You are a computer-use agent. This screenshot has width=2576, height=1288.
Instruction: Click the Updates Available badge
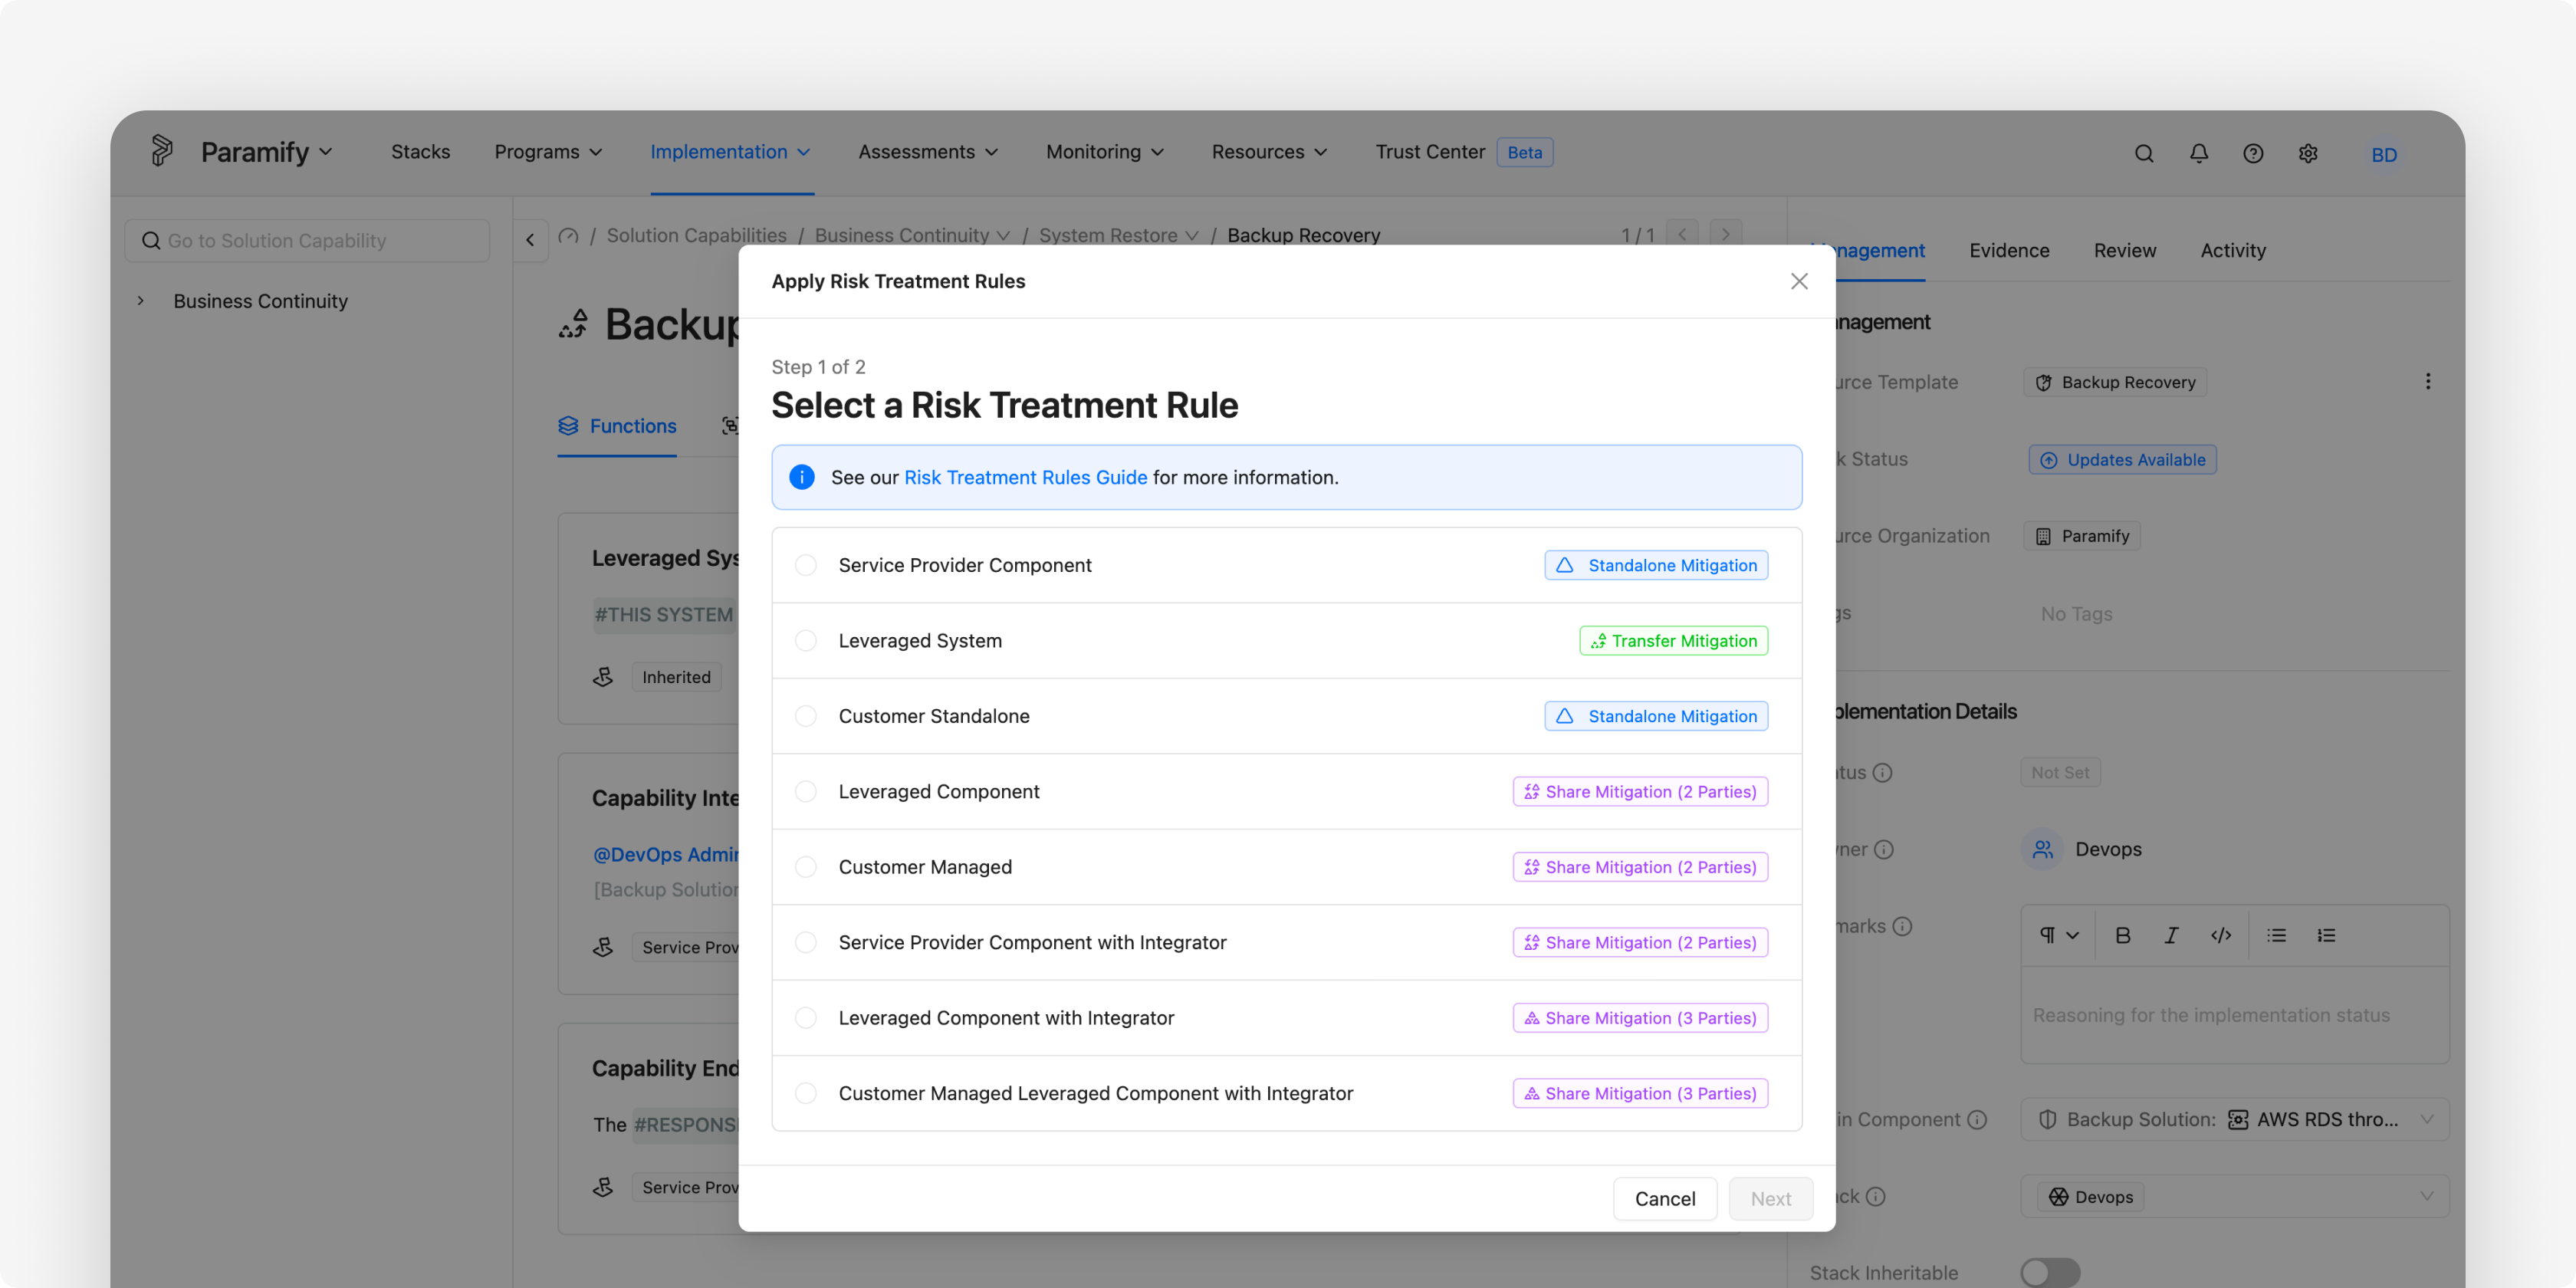[x=2122, y=459]
